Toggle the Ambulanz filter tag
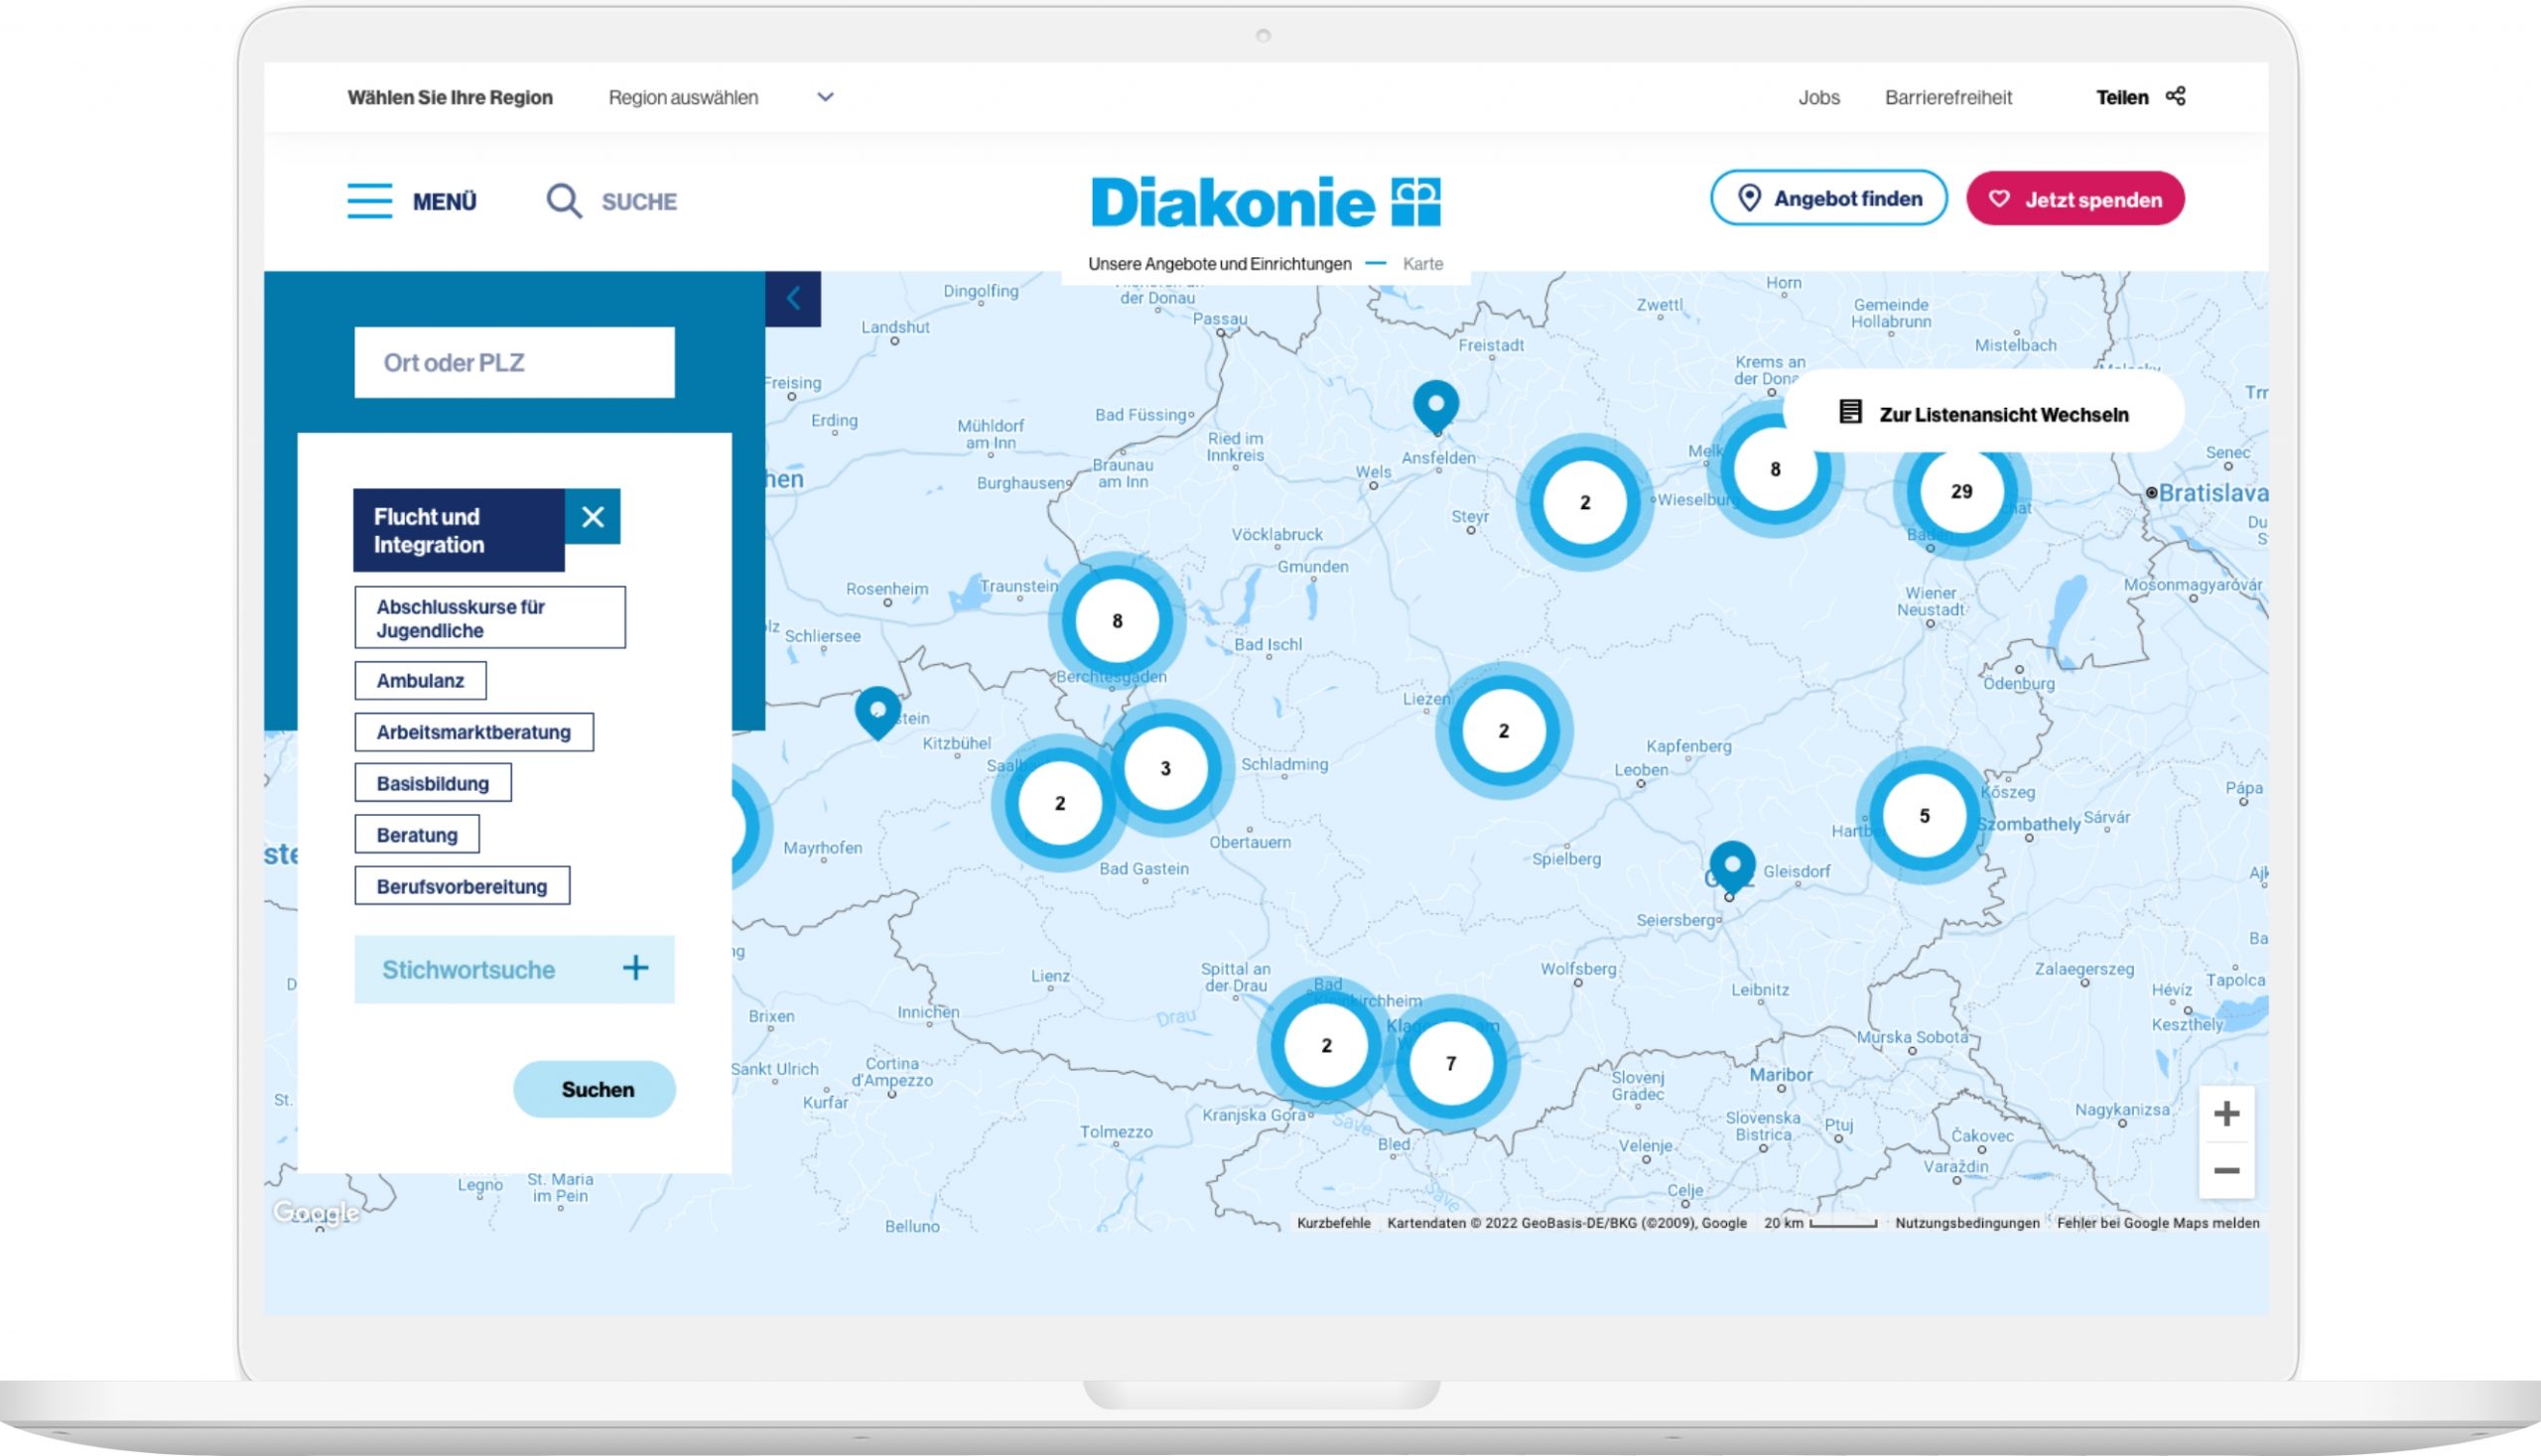The width and height of the screenshot is (2541, 1456). point(420,681)
